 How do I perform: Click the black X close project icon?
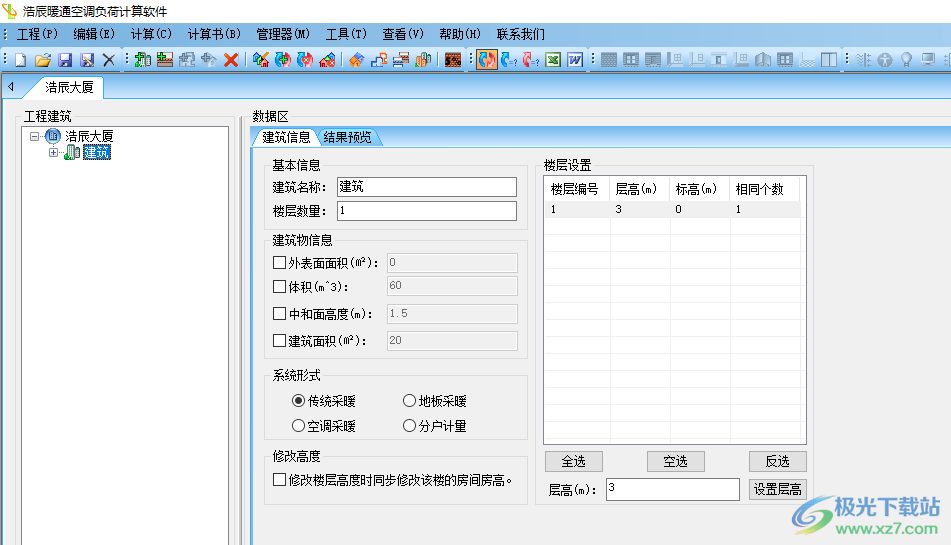[109, 59]
